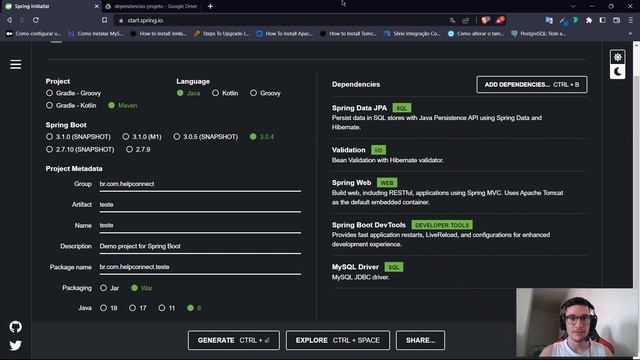Open the hamburger menu in the sidebar
Screen dimensions: 640x360
pyautogui.click(x=16, y=64)
